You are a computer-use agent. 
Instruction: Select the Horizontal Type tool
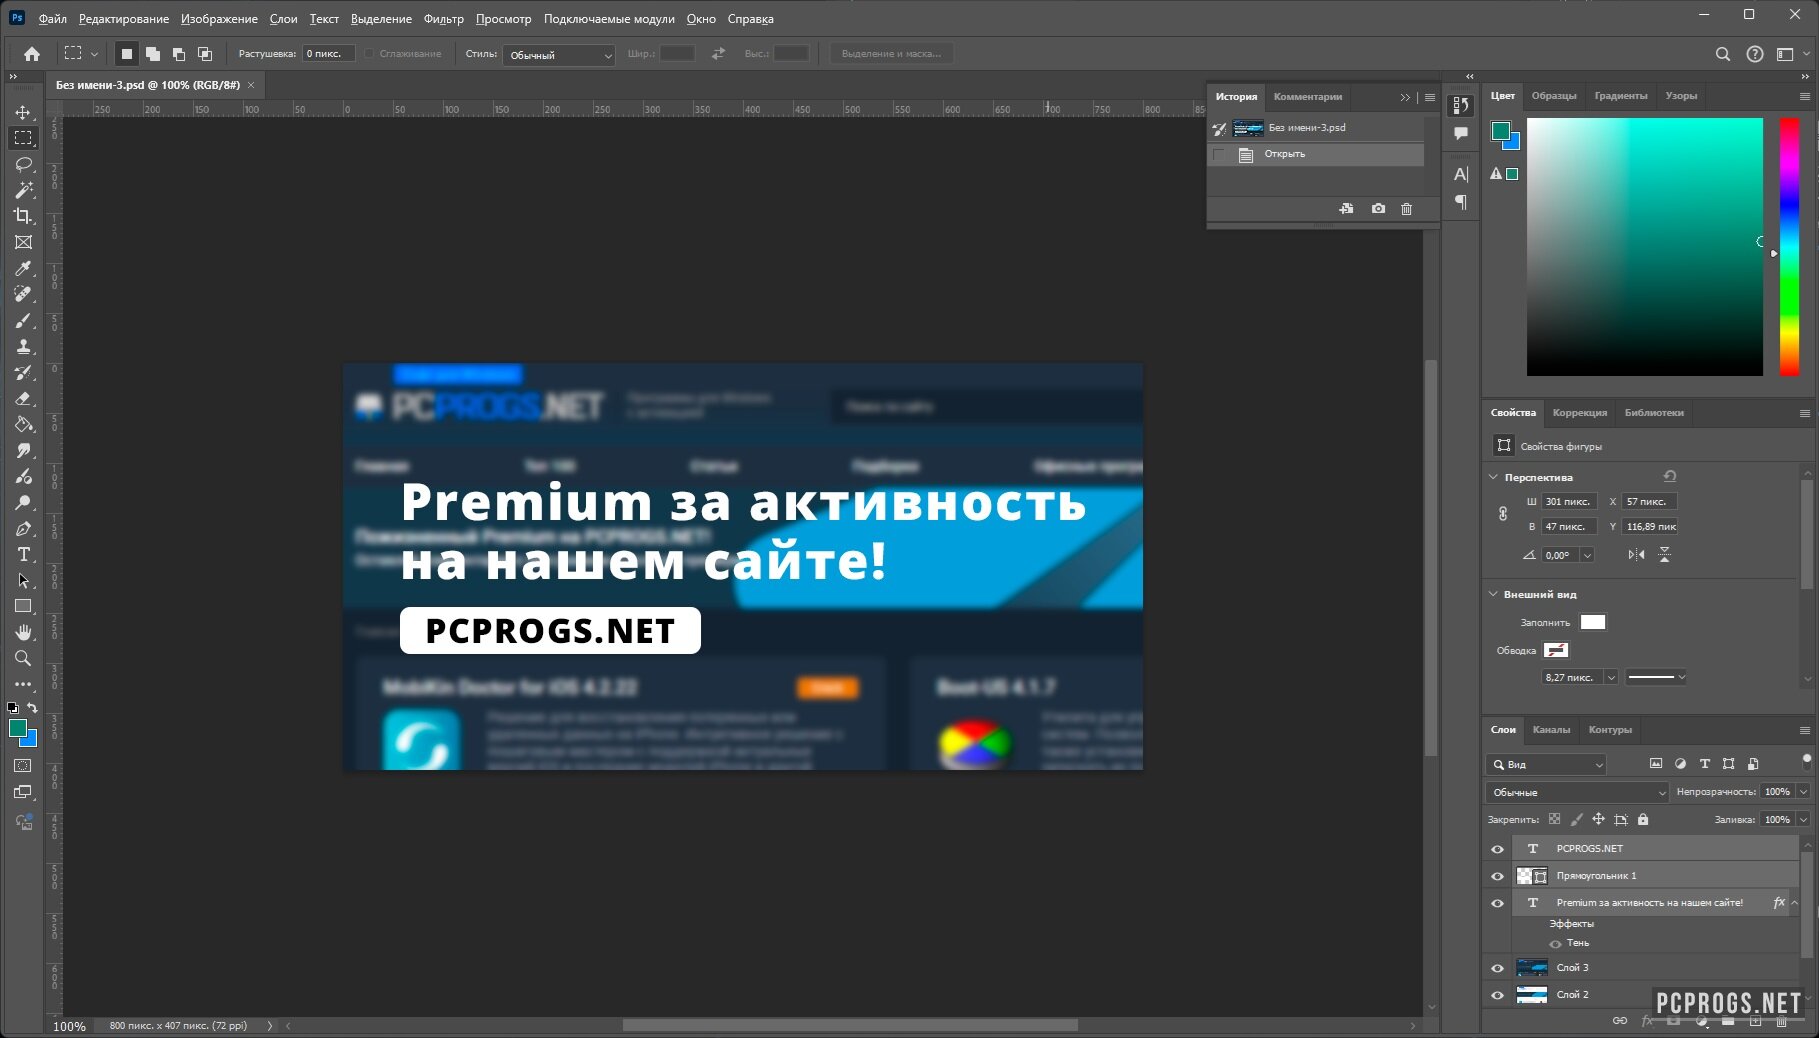[23, 554]
